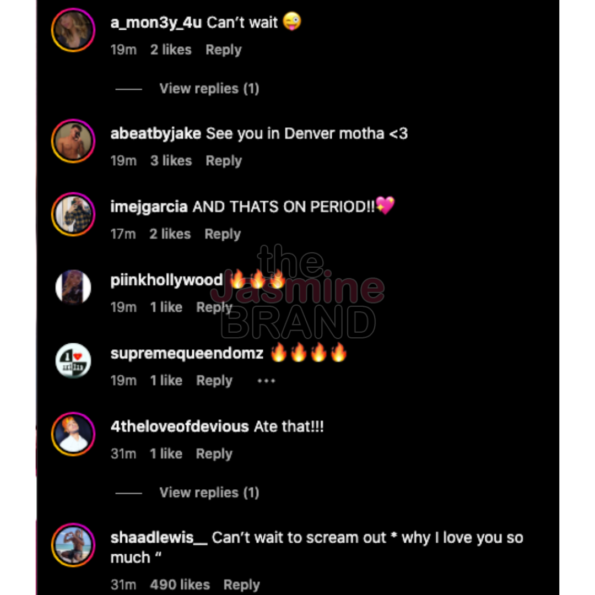Reply to imejgarcia's comment
Screen dimensions: 595x595
[222, 235]
